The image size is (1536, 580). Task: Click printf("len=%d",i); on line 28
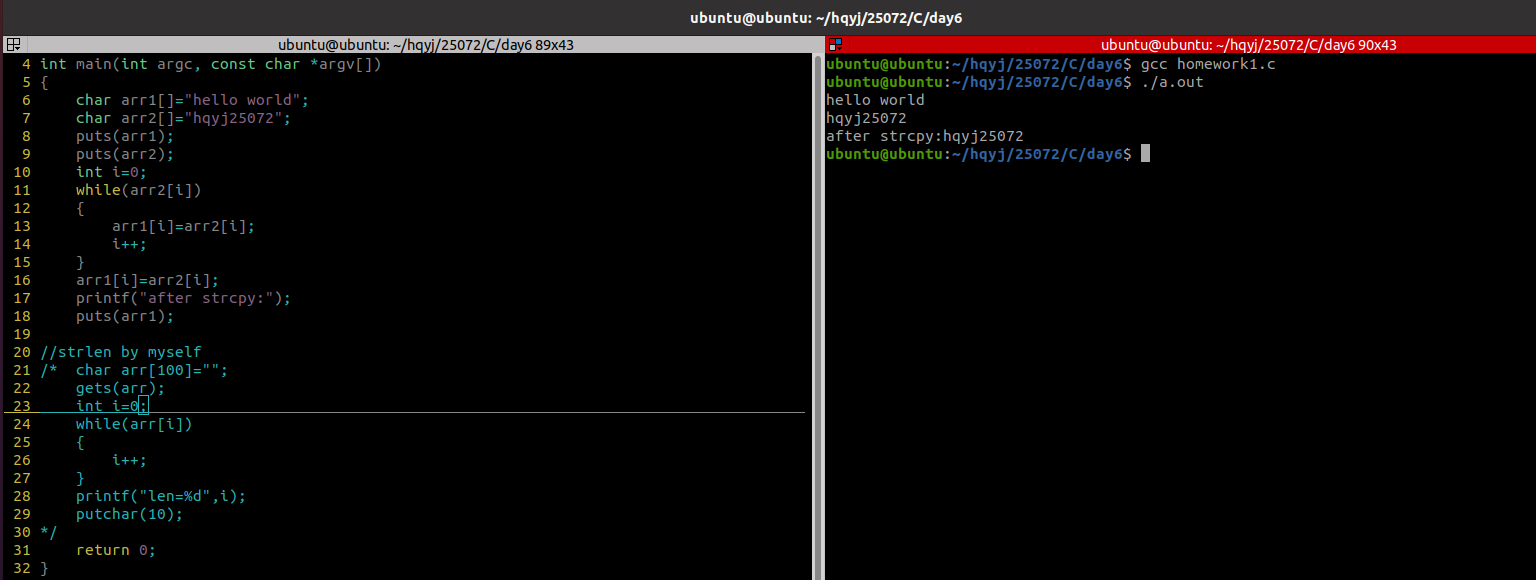[161, 496]
